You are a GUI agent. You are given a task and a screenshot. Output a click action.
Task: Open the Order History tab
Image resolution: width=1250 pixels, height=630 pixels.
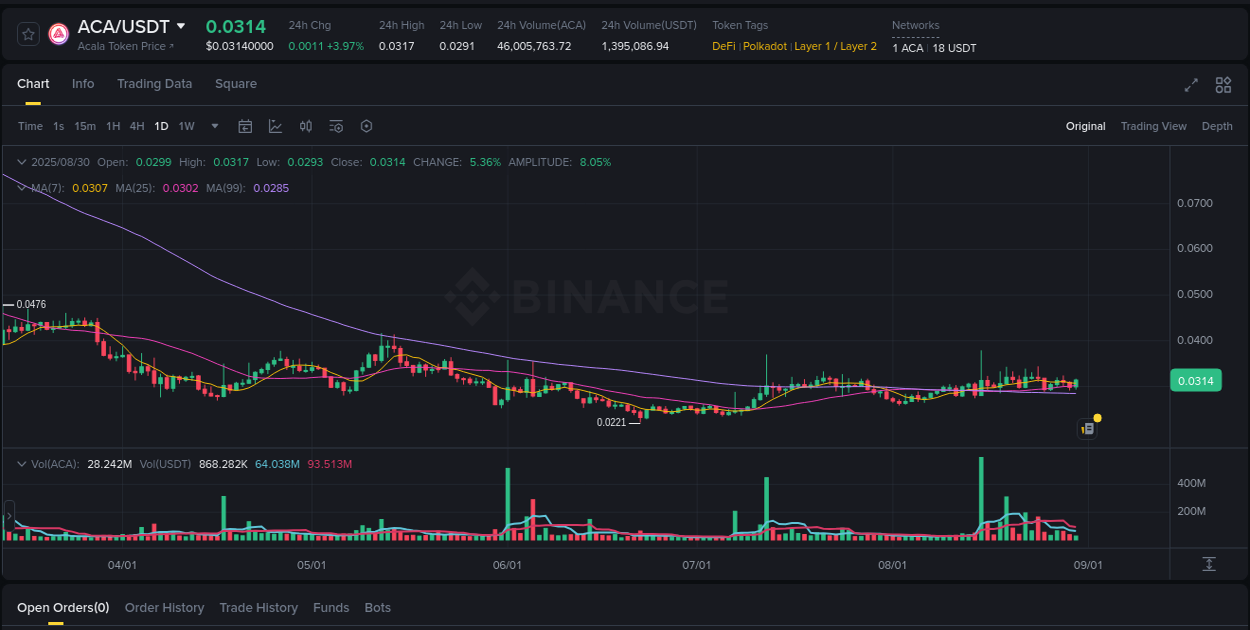pyautogui.click(x=164, y=608)
